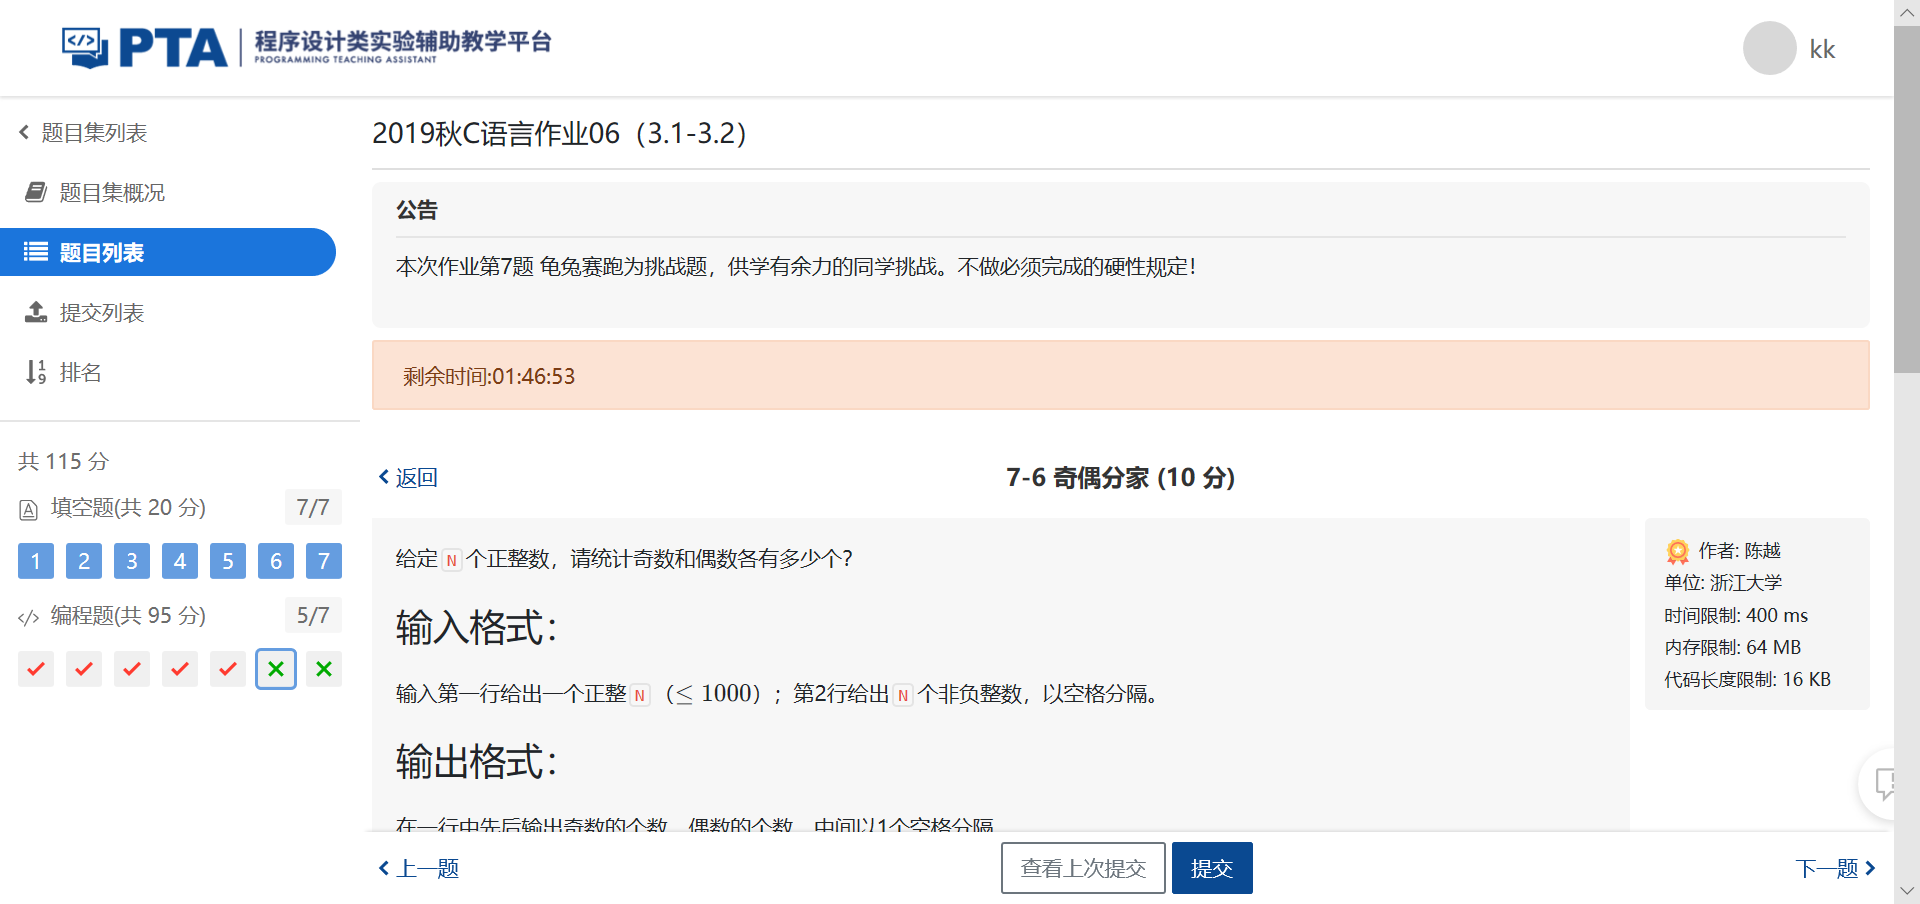1920x904 pixels.
Task: Click the 5/7 score badge
Action: point(313,615)
